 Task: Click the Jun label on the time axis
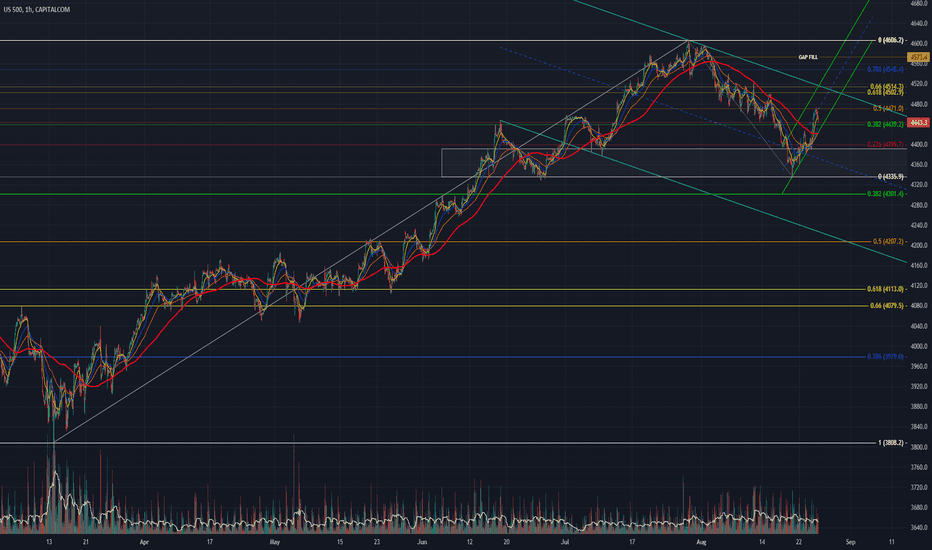[422, 542]
